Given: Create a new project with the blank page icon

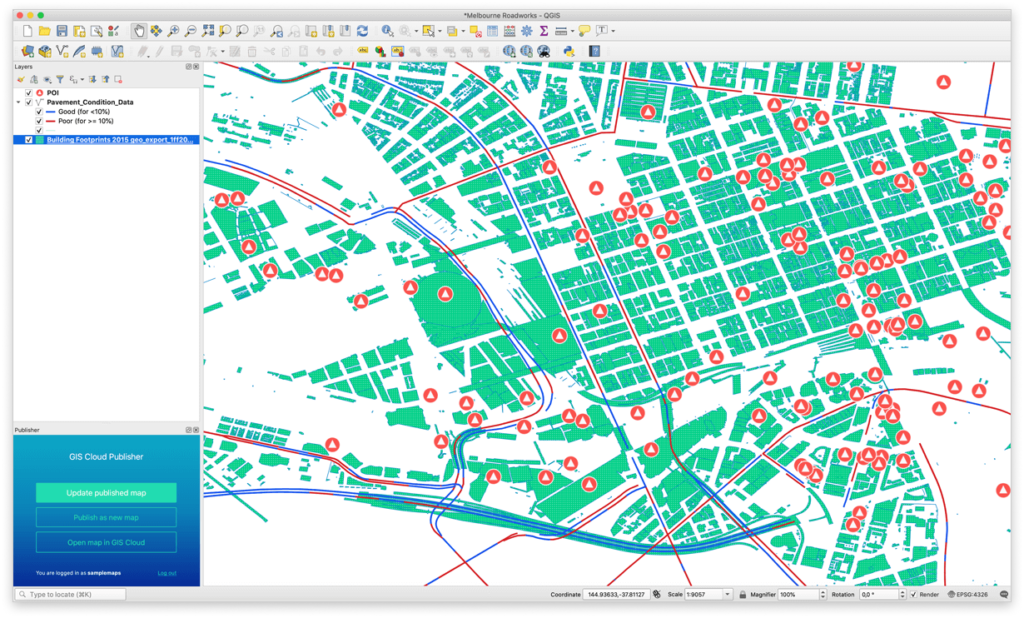Looking at the screenshot, I should [27, 31].
